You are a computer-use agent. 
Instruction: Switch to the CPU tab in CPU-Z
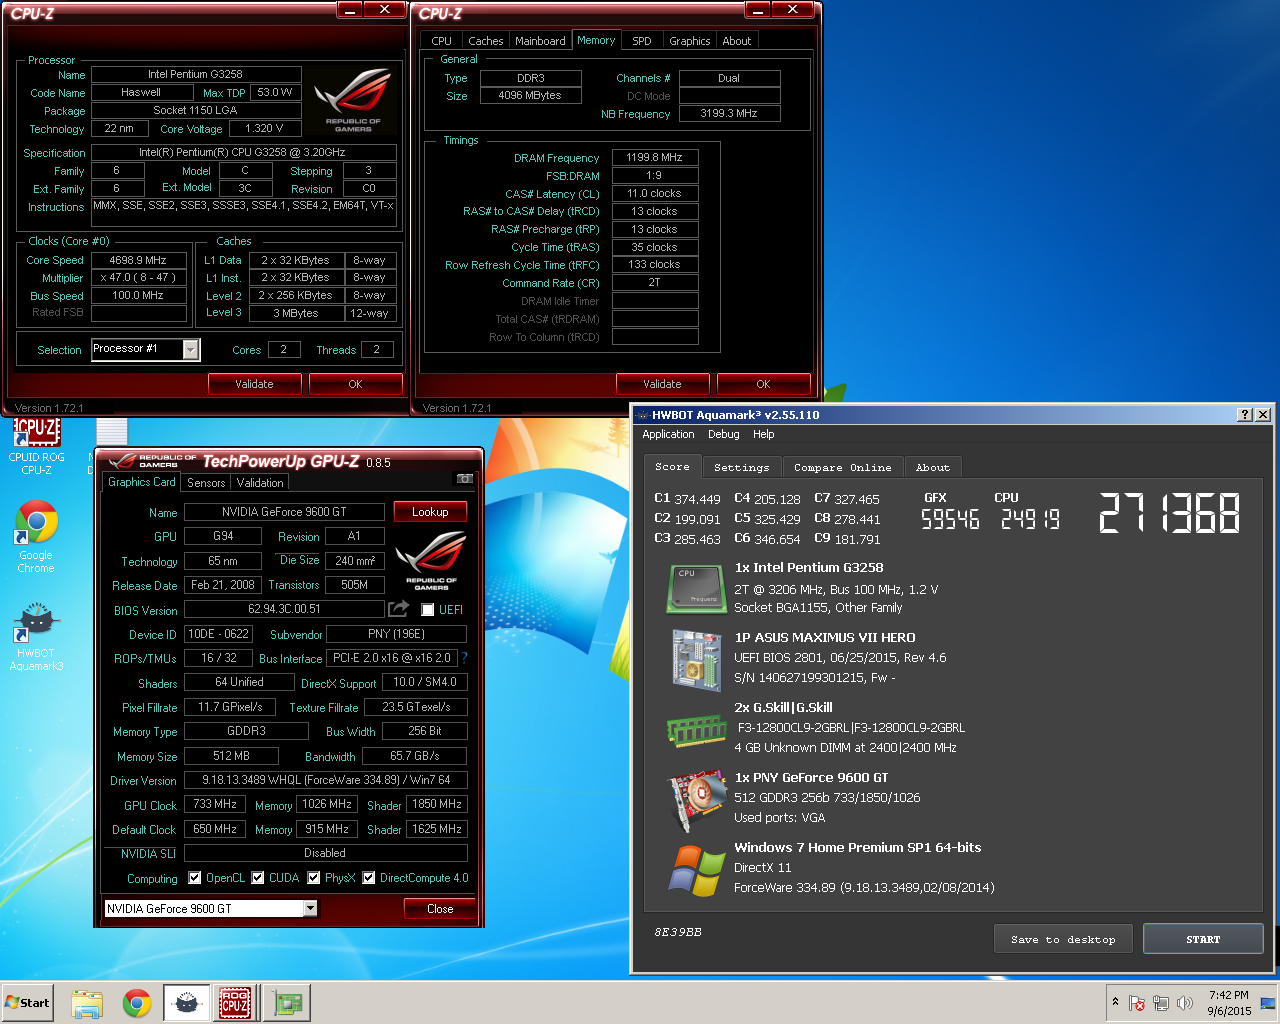tap(442, 41)
